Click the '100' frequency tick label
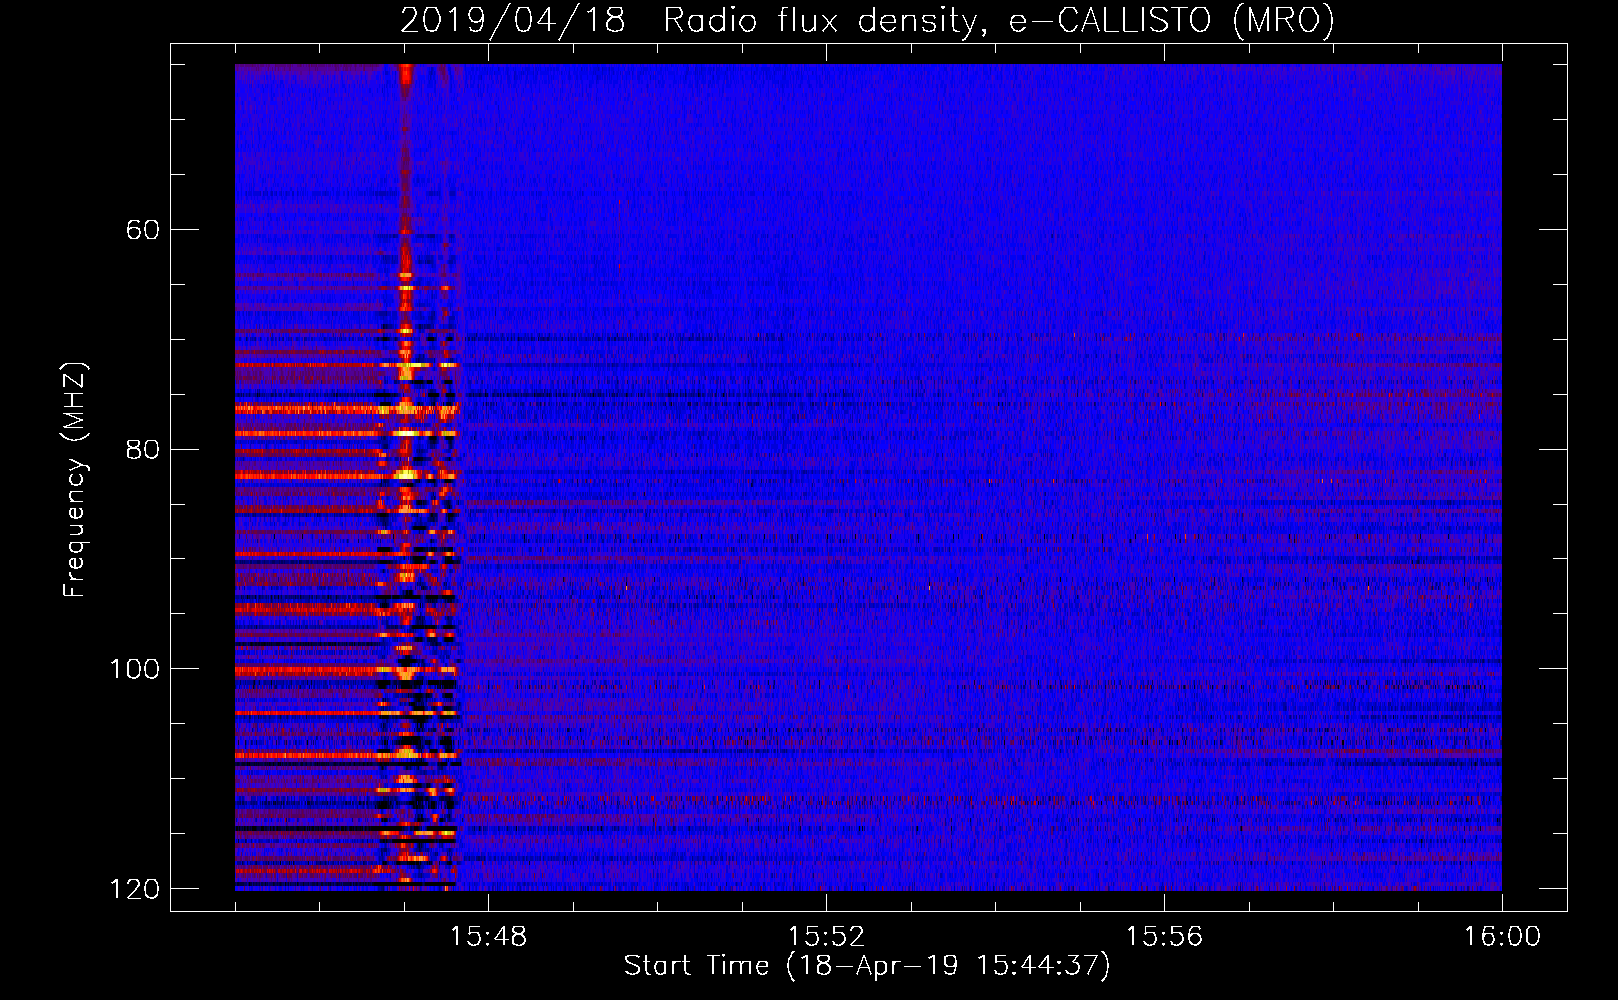This screenshot has width=1618, height=1000. point(134,669)
